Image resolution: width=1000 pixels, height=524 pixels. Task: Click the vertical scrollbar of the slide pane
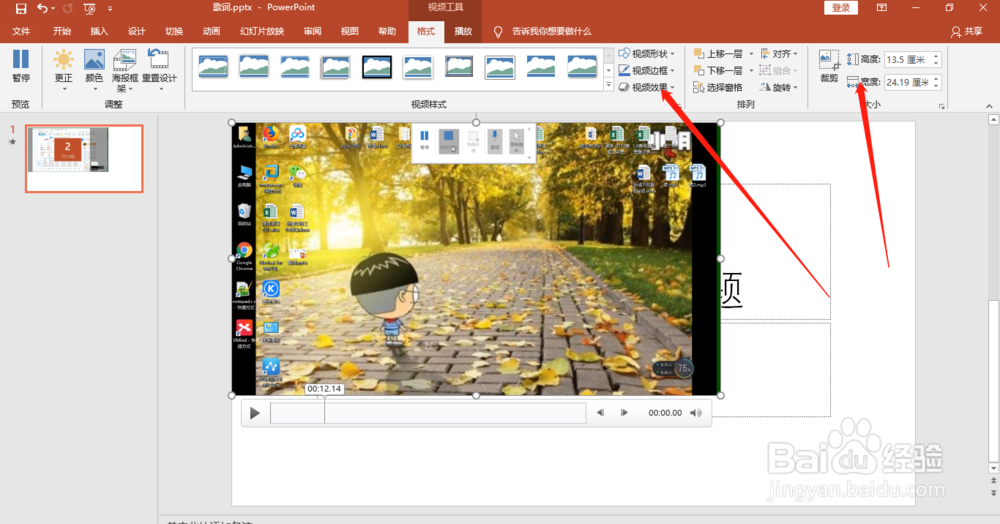coord(993,382)
